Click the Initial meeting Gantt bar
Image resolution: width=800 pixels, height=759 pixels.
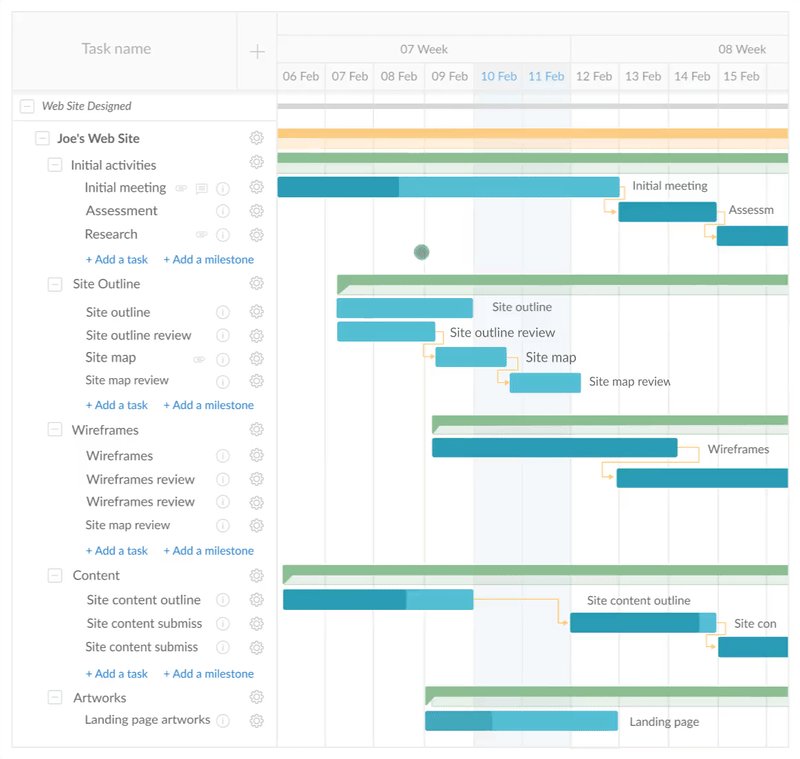[448, 187]
